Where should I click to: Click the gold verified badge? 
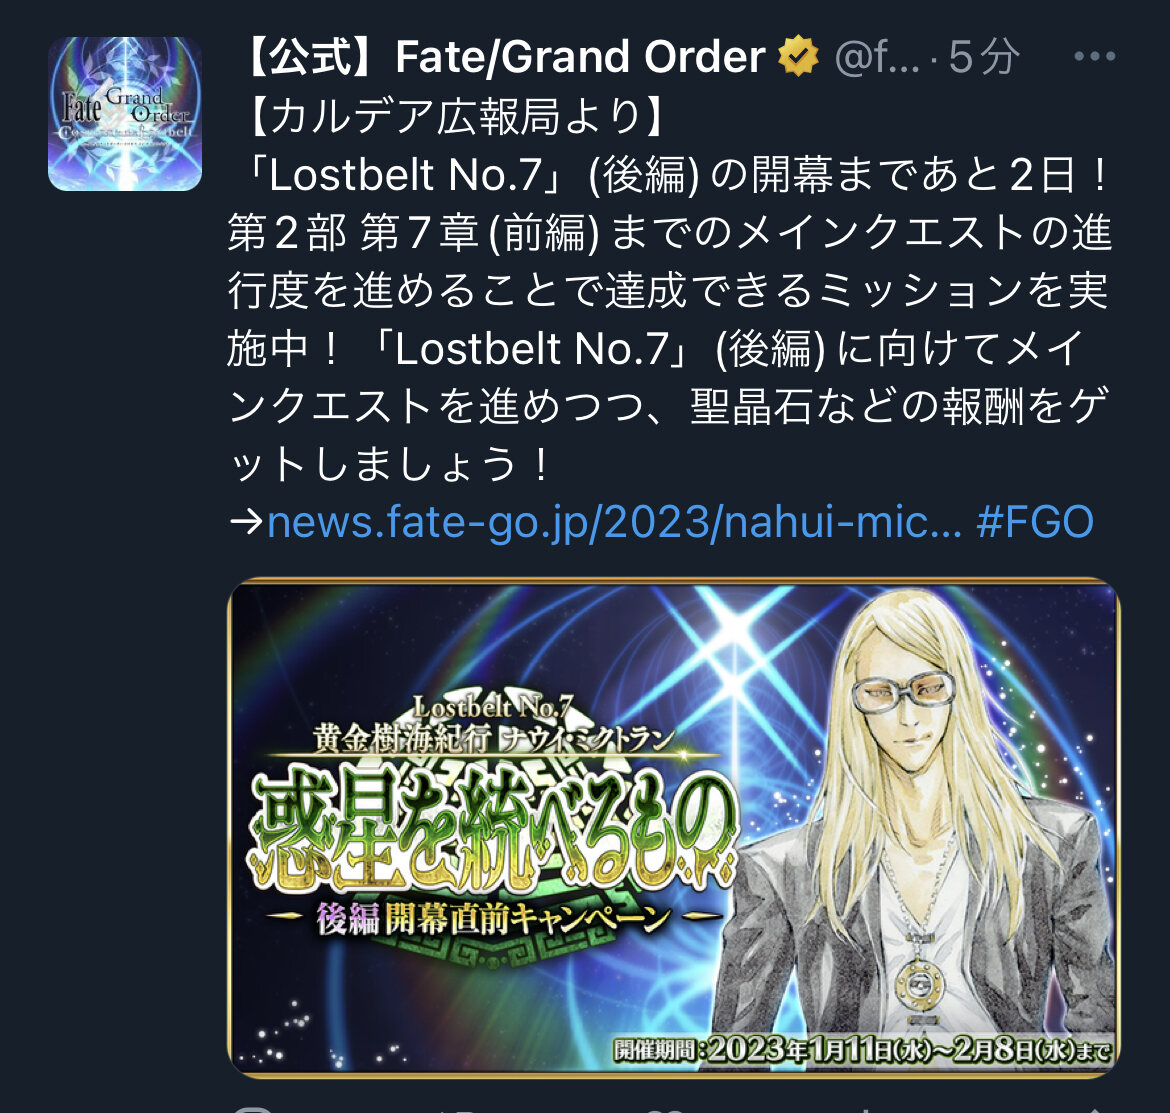(798, 56)
